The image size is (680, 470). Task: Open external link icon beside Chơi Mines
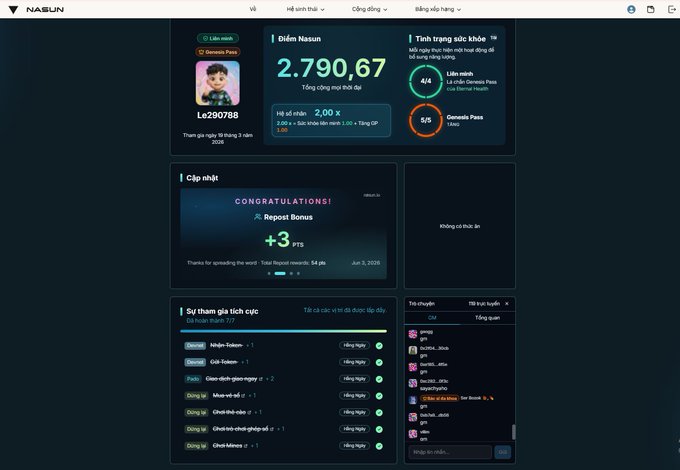245,446
